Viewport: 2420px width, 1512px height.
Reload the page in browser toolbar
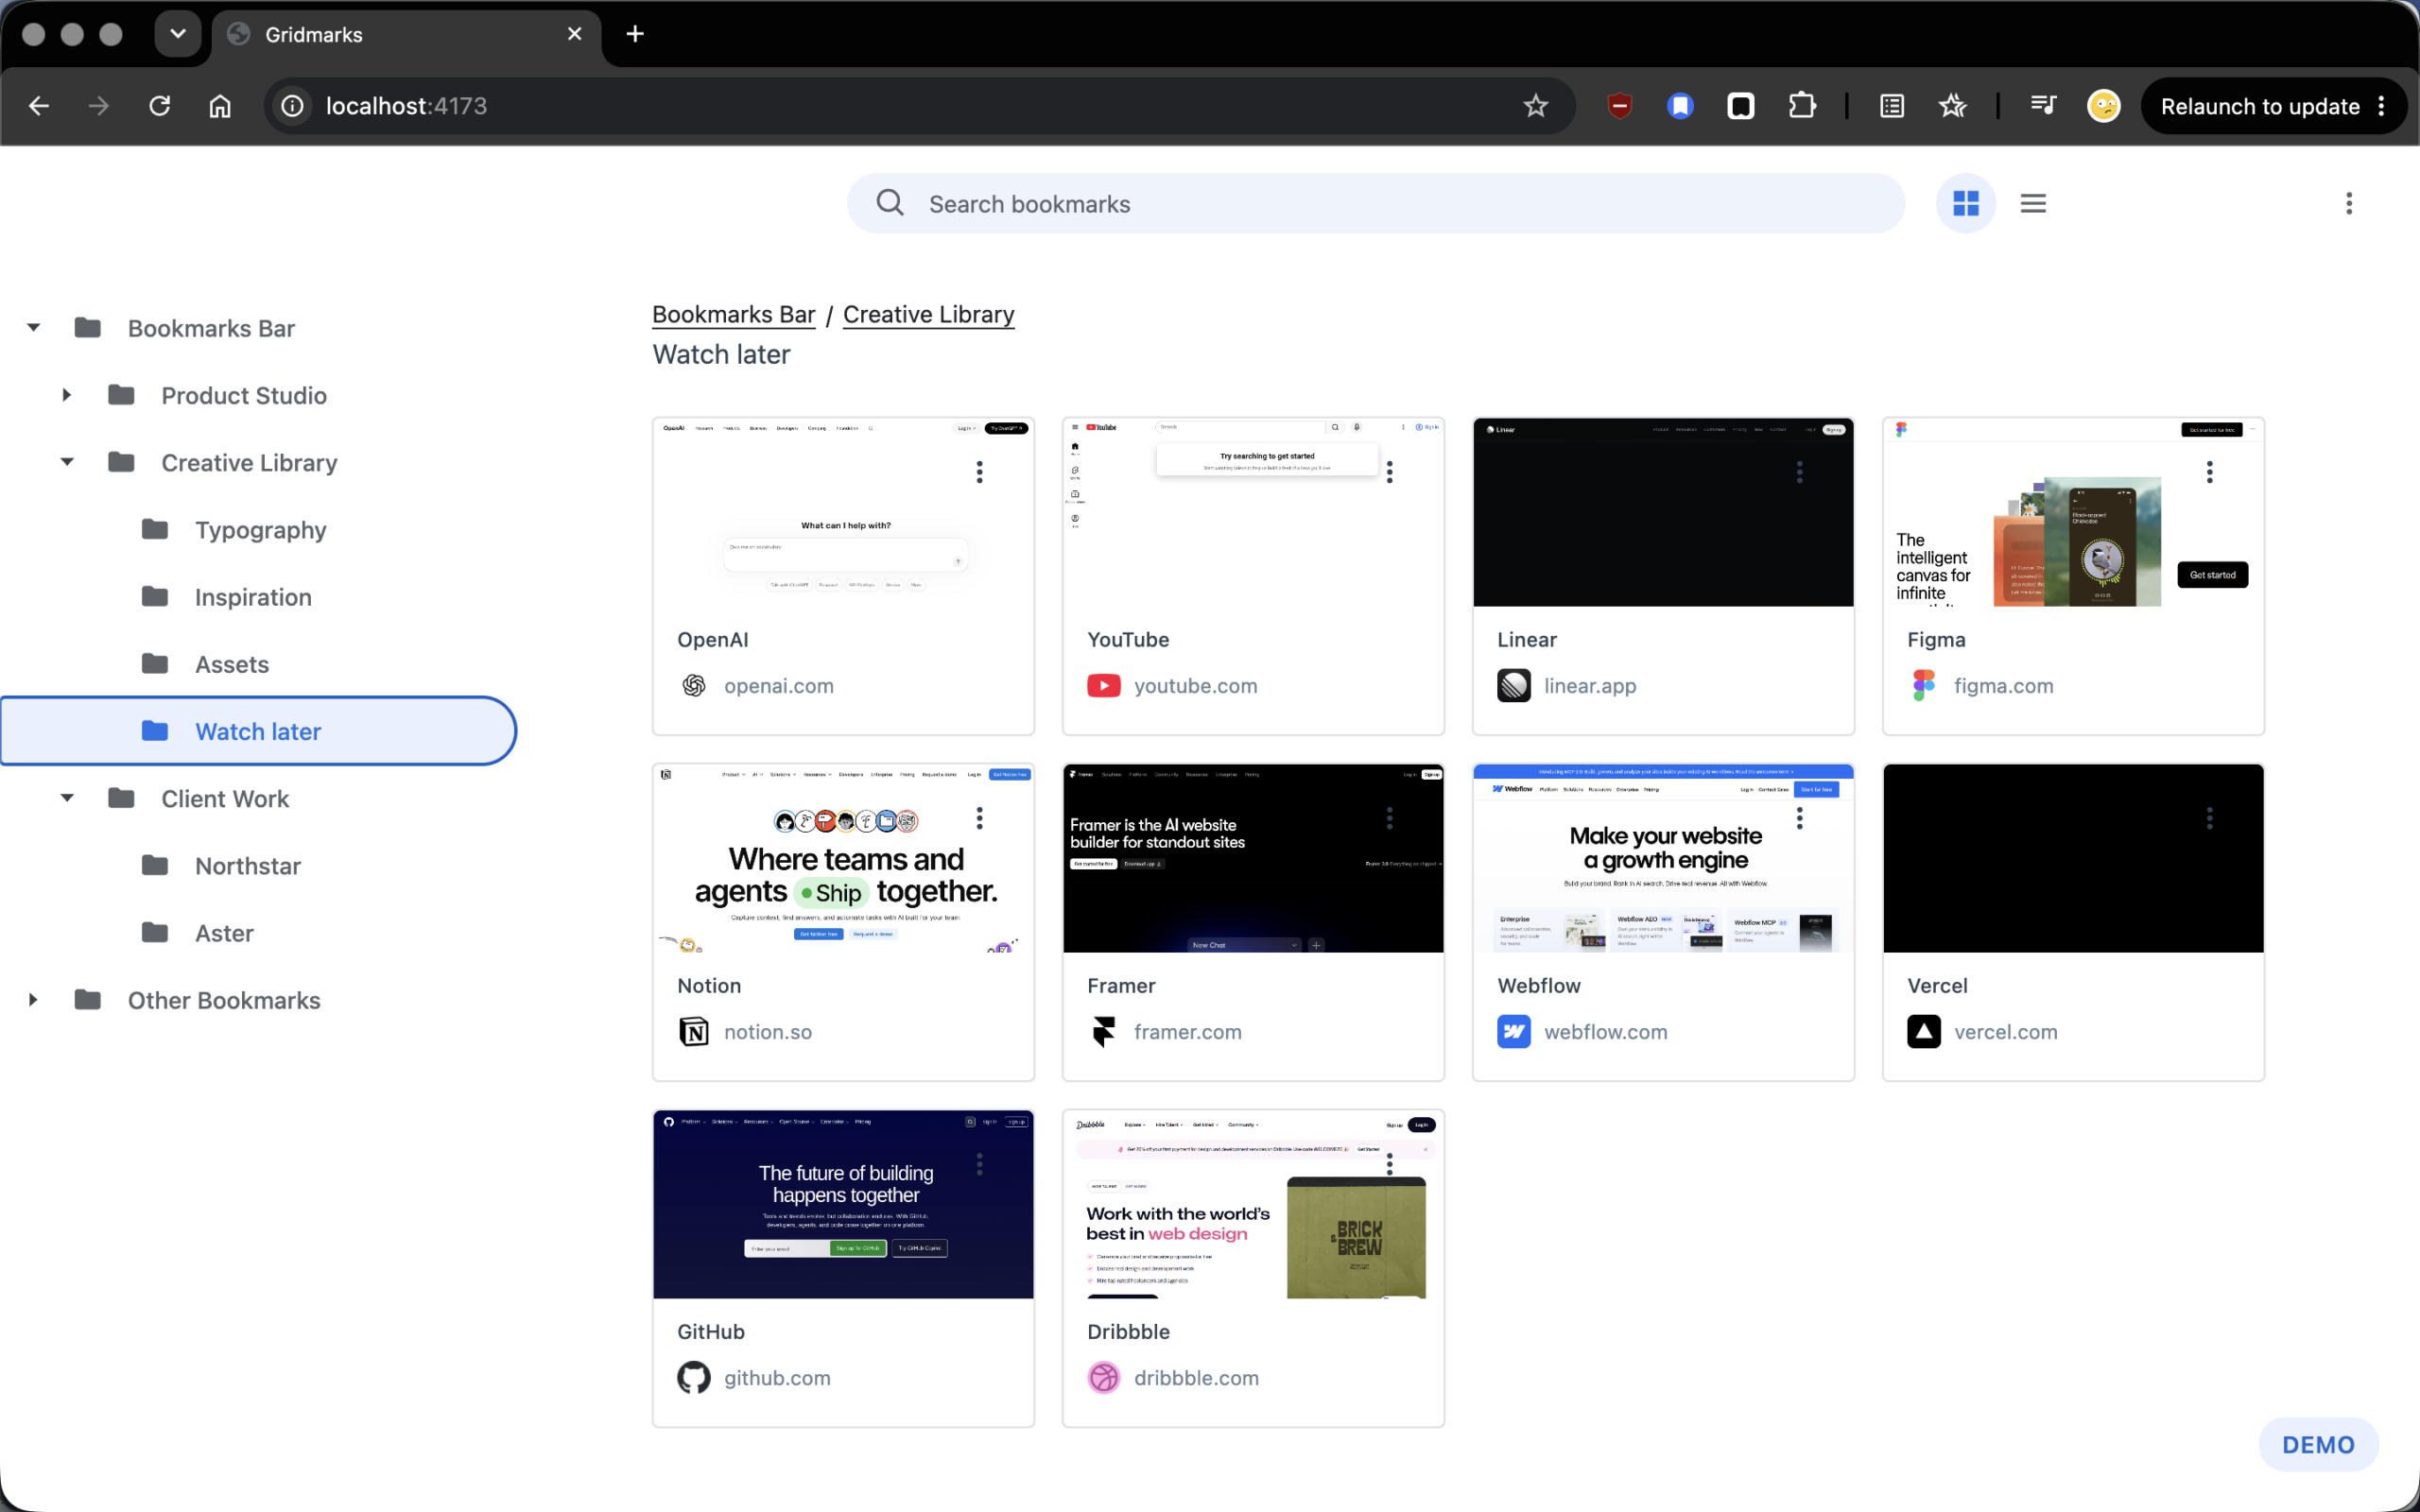click(160, 106)
